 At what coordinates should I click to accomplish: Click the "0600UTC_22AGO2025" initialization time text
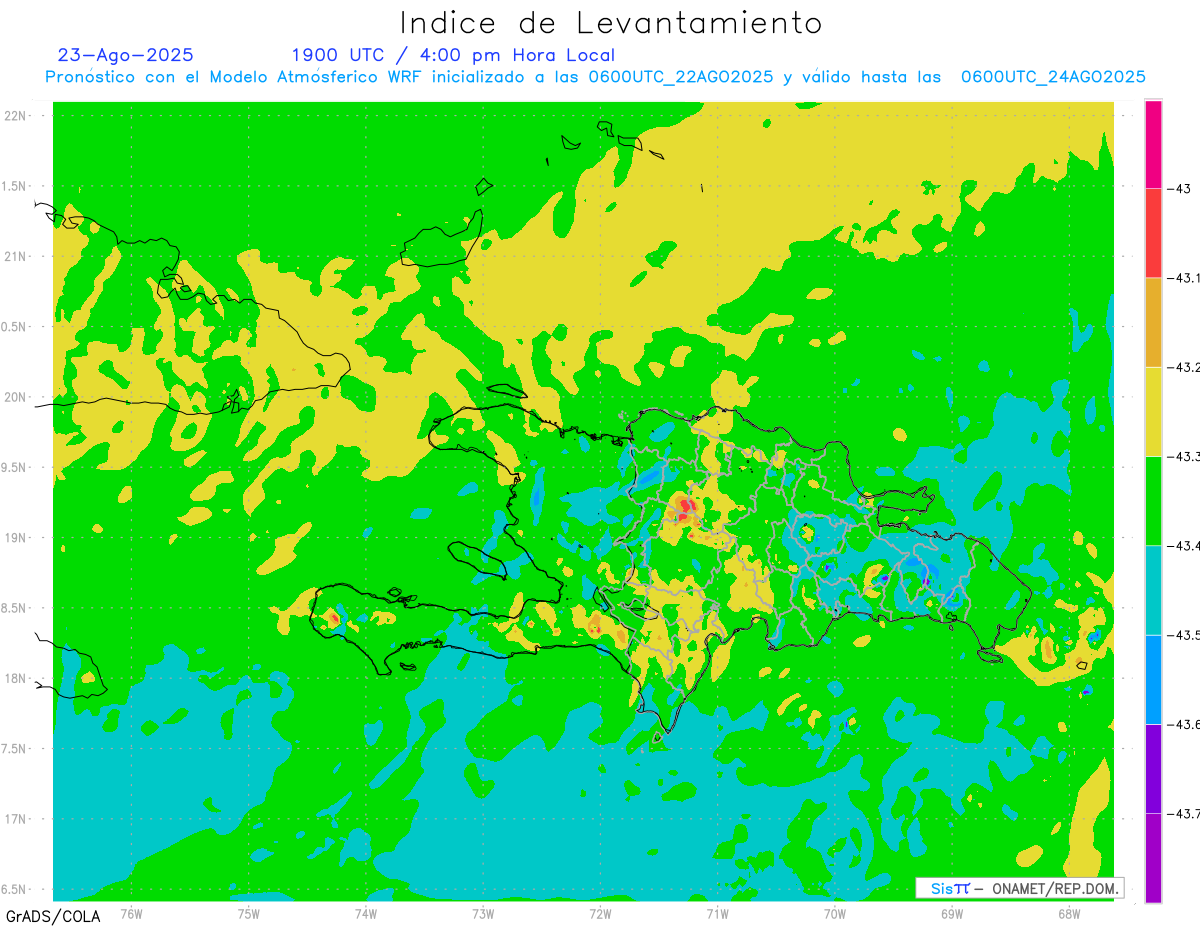(680, 77)
